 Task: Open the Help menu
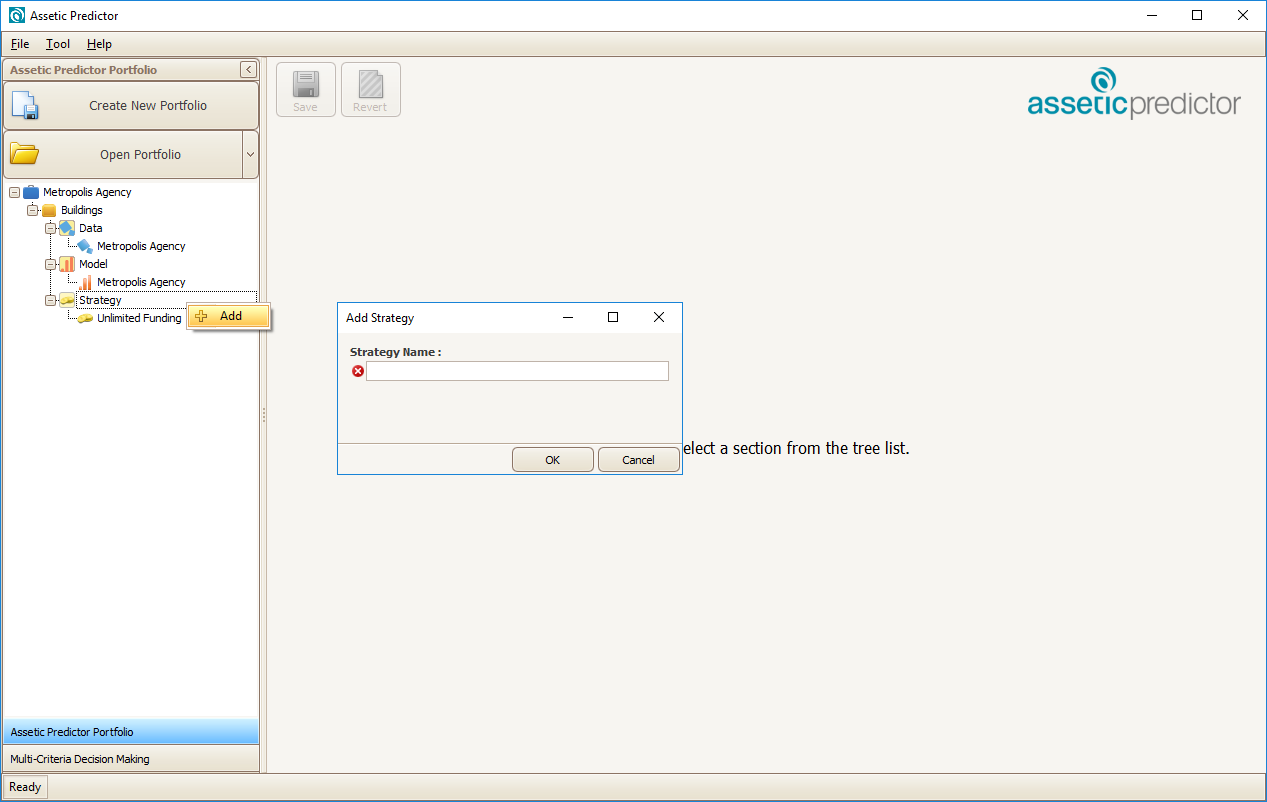coord(99,44)
